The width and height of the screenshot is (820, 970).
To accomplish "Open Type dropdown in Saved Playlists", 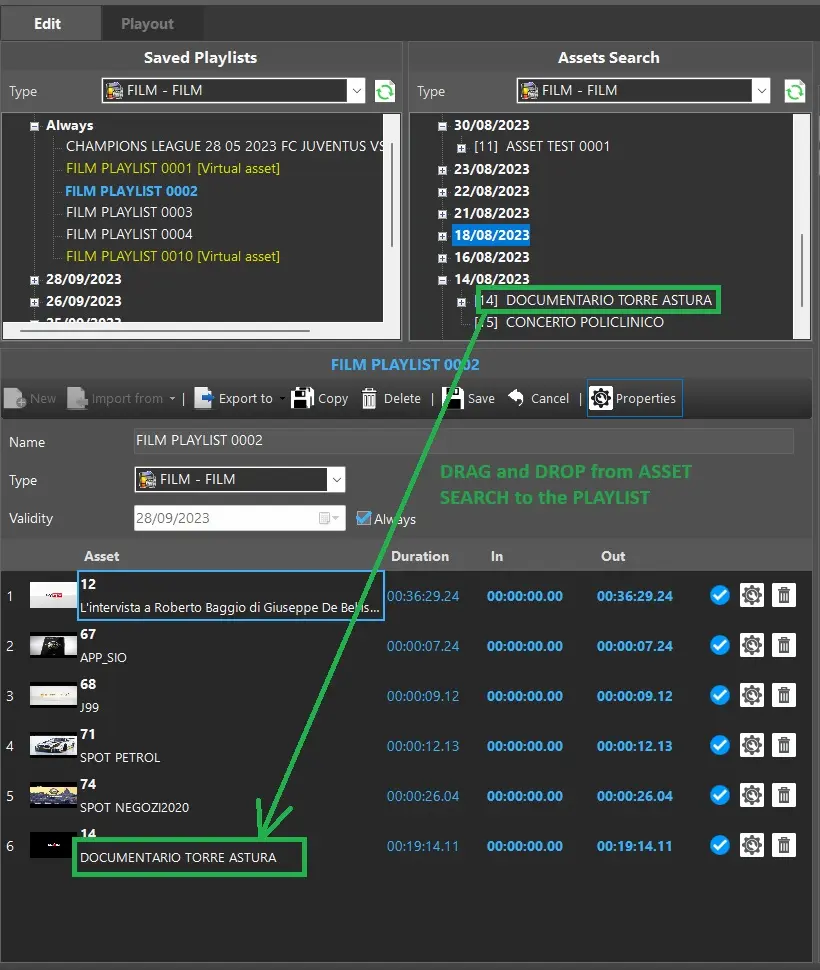I will coord(357,91).
